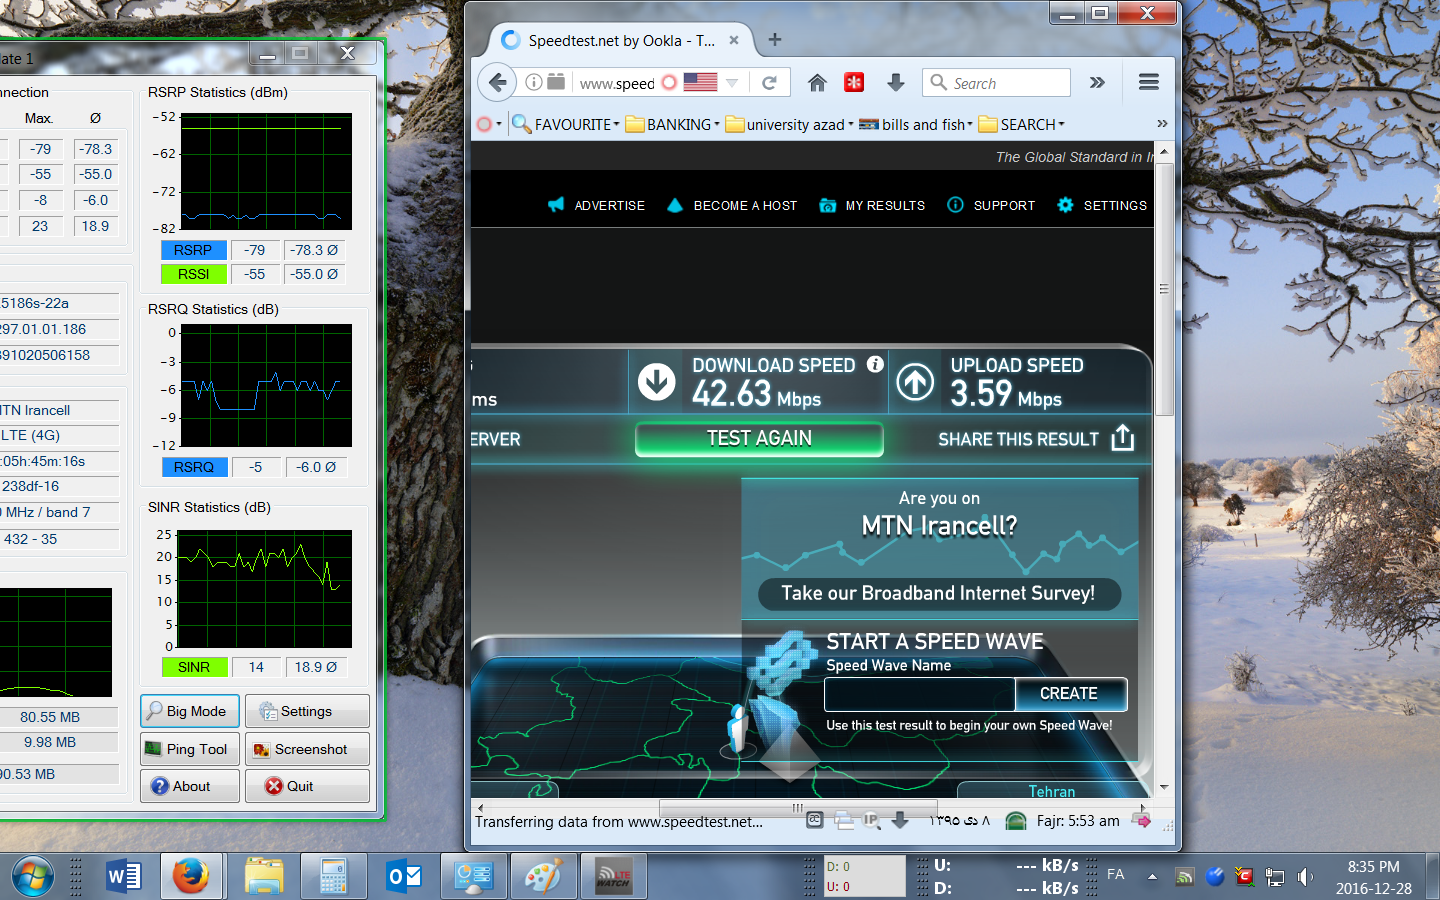The image size is (1440, 900).
Task: Reload the Speedtest page
Action: coord(769,82)
